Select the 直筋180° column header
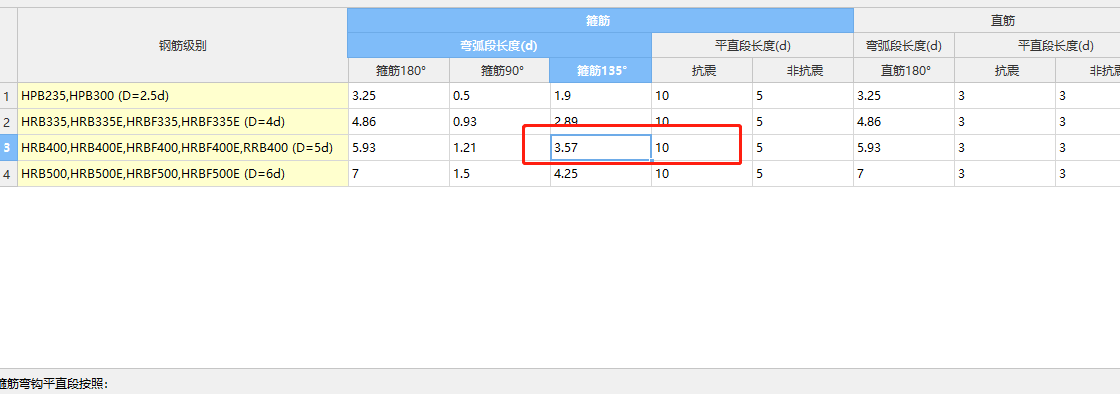 [904, 71]
